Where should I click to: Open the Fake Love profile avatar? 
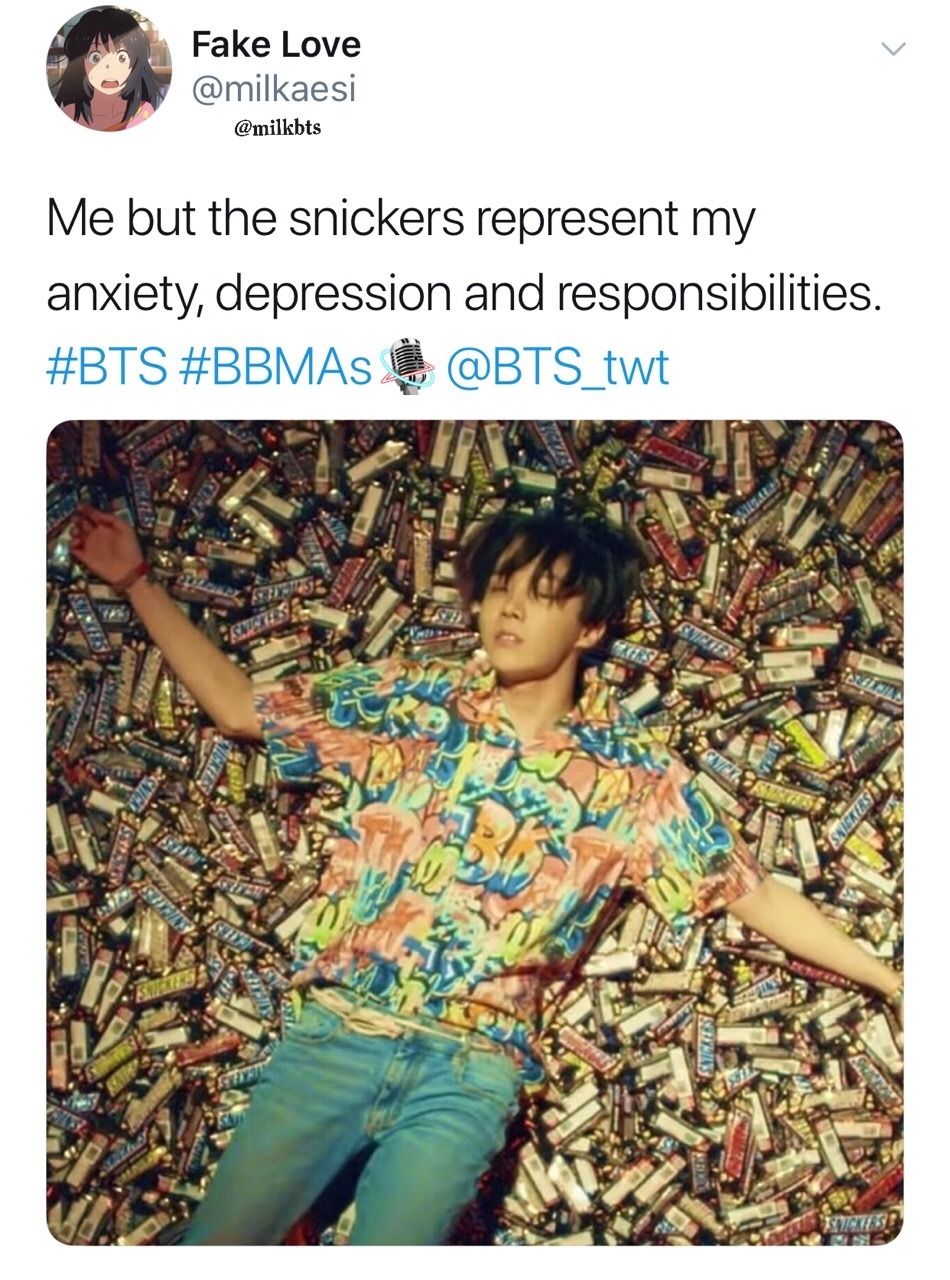coord(109,68)
